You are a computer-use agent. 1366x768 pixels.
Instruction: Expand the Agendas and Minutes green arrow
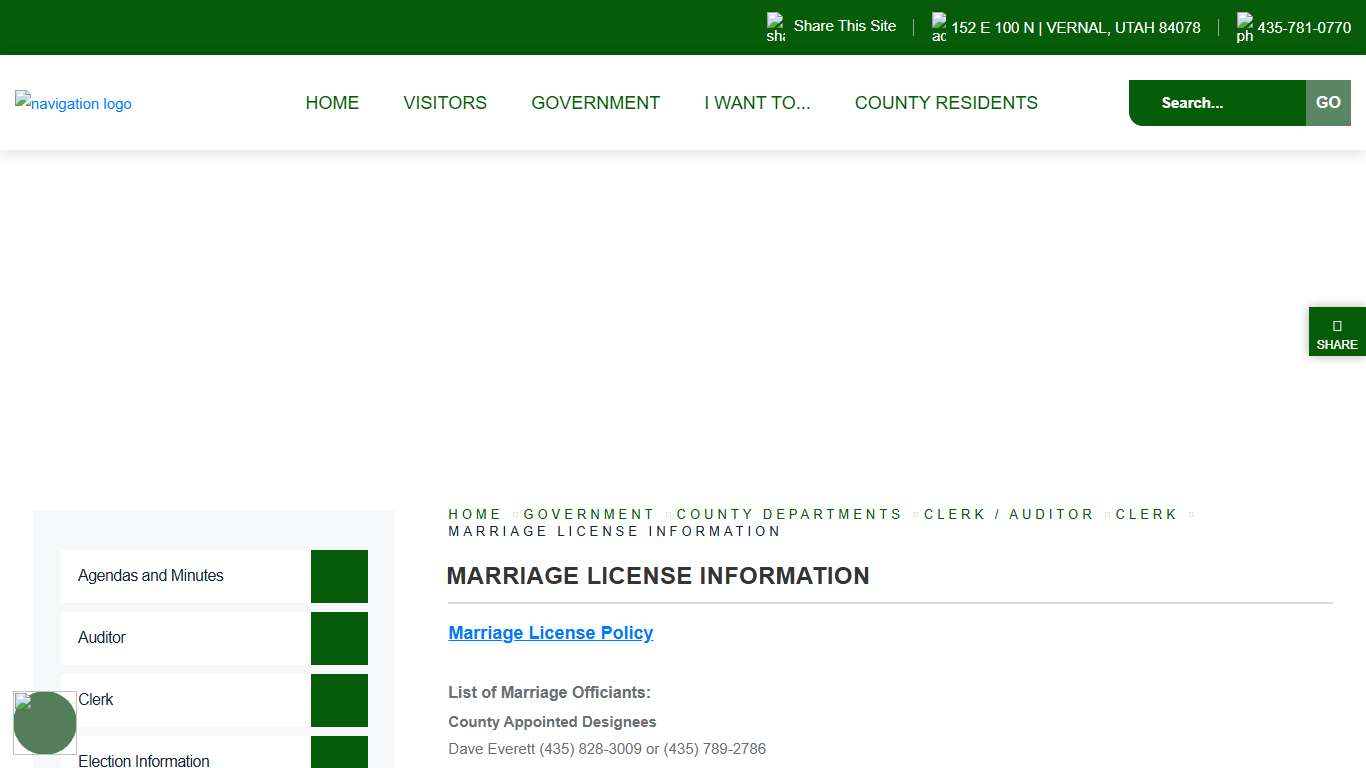339,576
